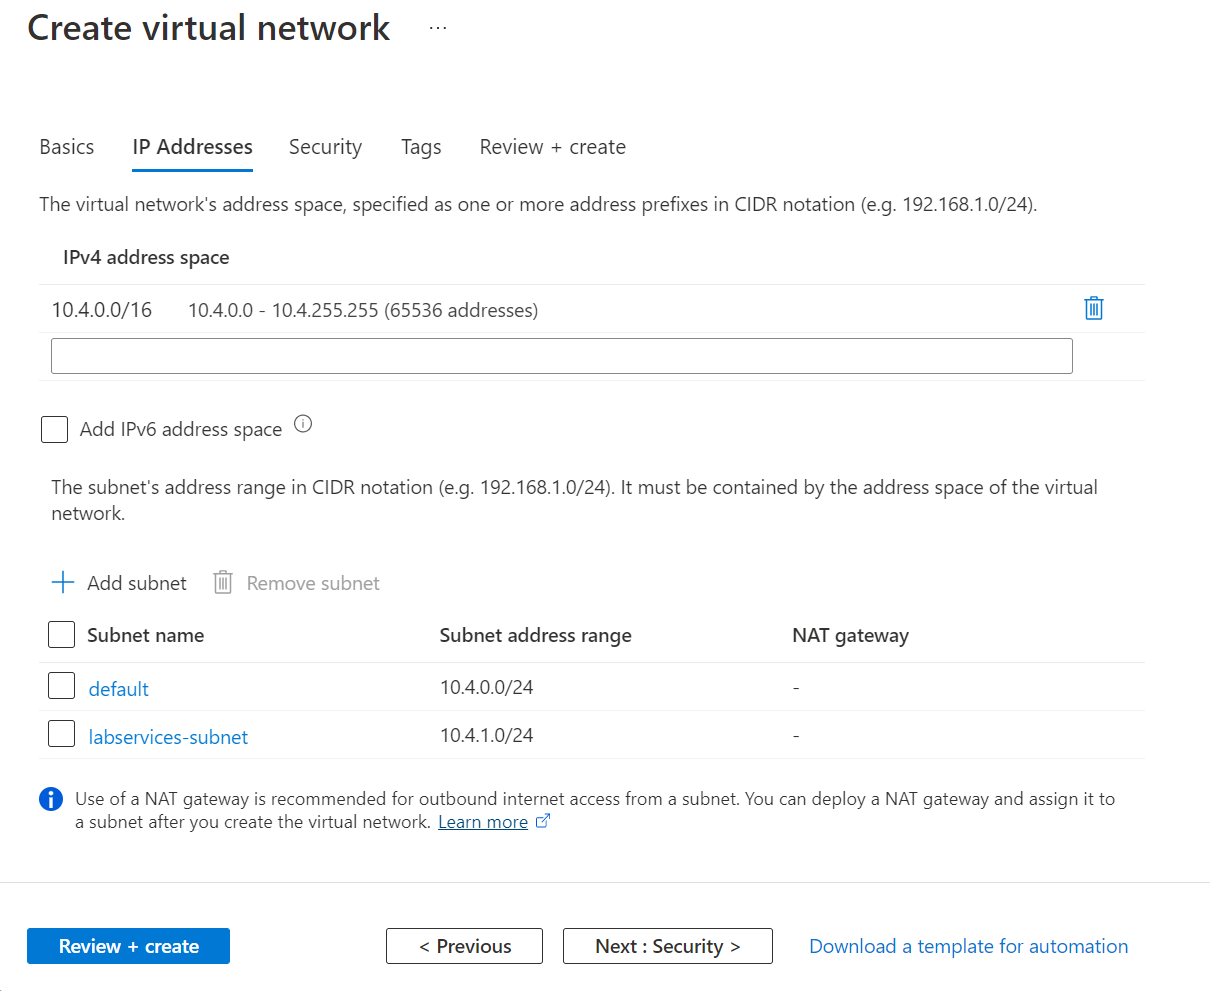The image size is (1210, 991).
Task: Click the Review + create button
Action: tap(128, 945)
